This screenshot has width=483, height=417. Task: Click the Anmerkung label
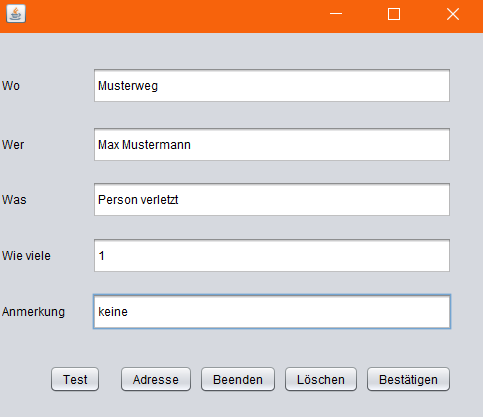[x=33, y=312]
